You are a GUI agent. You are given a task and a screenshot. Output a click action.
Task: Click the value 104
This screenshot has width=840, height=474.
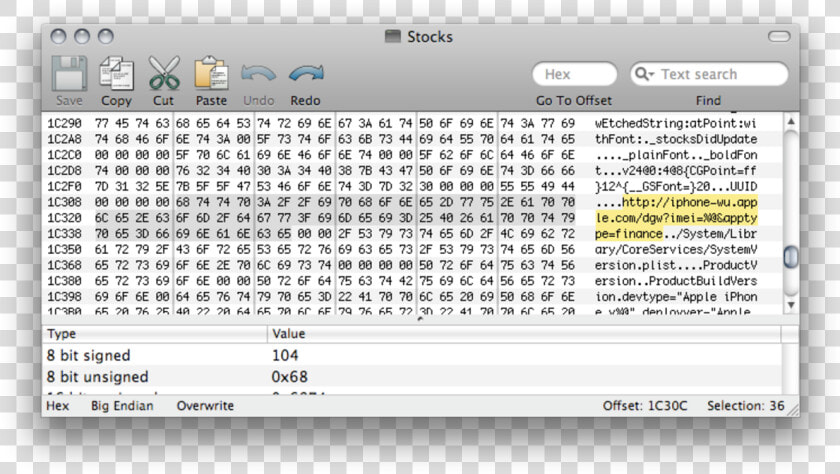pos(285,355)
